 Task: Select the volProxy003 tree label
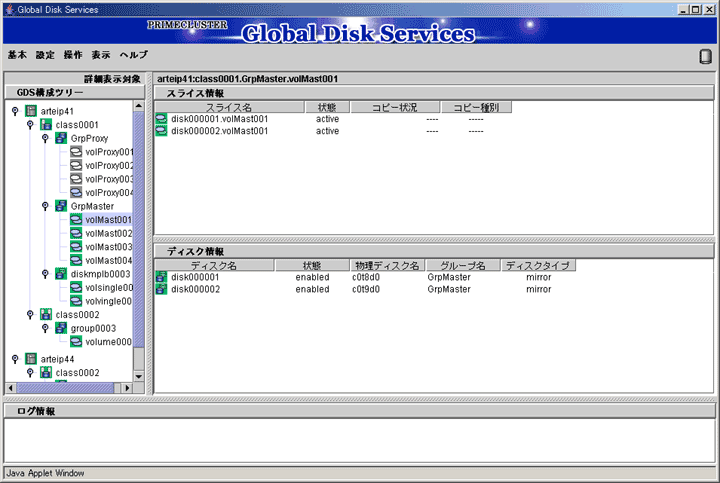pyautogui.click(x=109, y=179)
